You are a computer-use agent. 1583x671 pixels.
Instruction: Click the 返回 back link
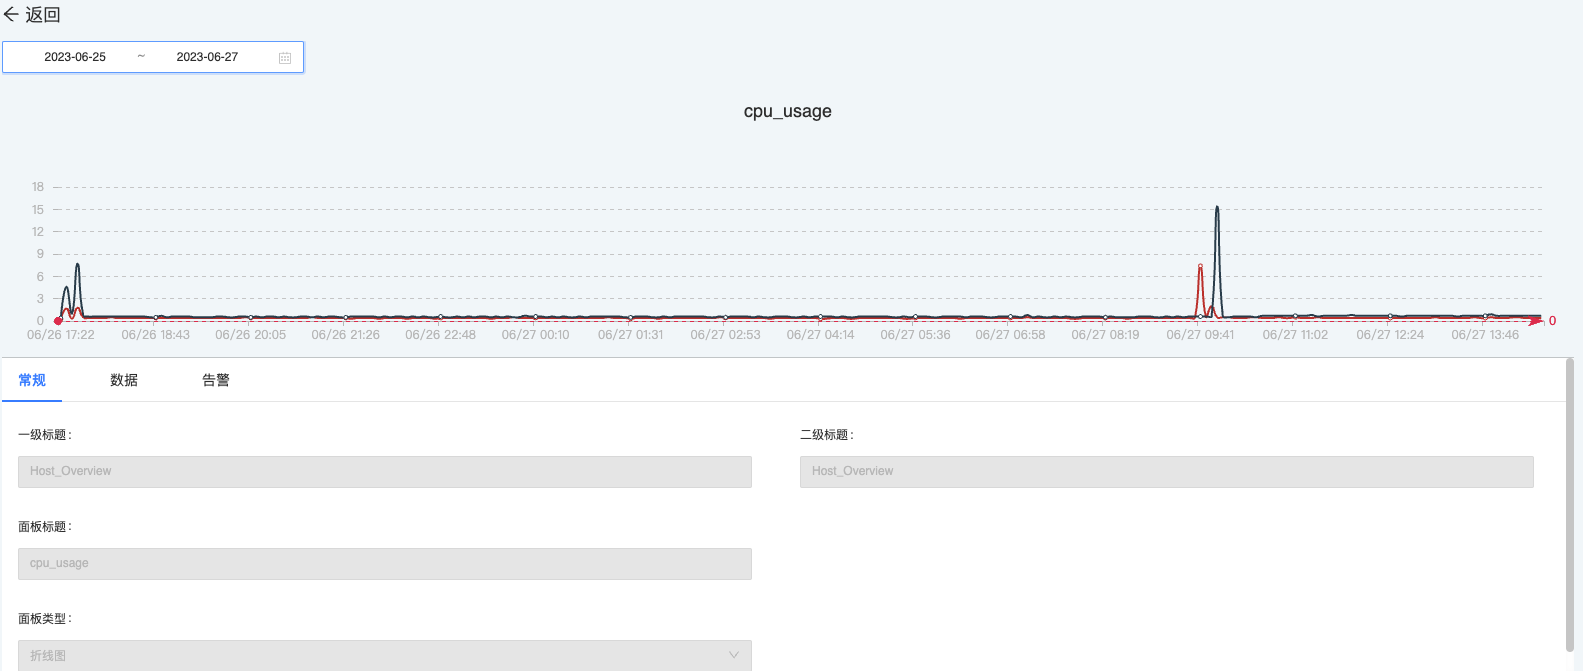pos(43,15)
